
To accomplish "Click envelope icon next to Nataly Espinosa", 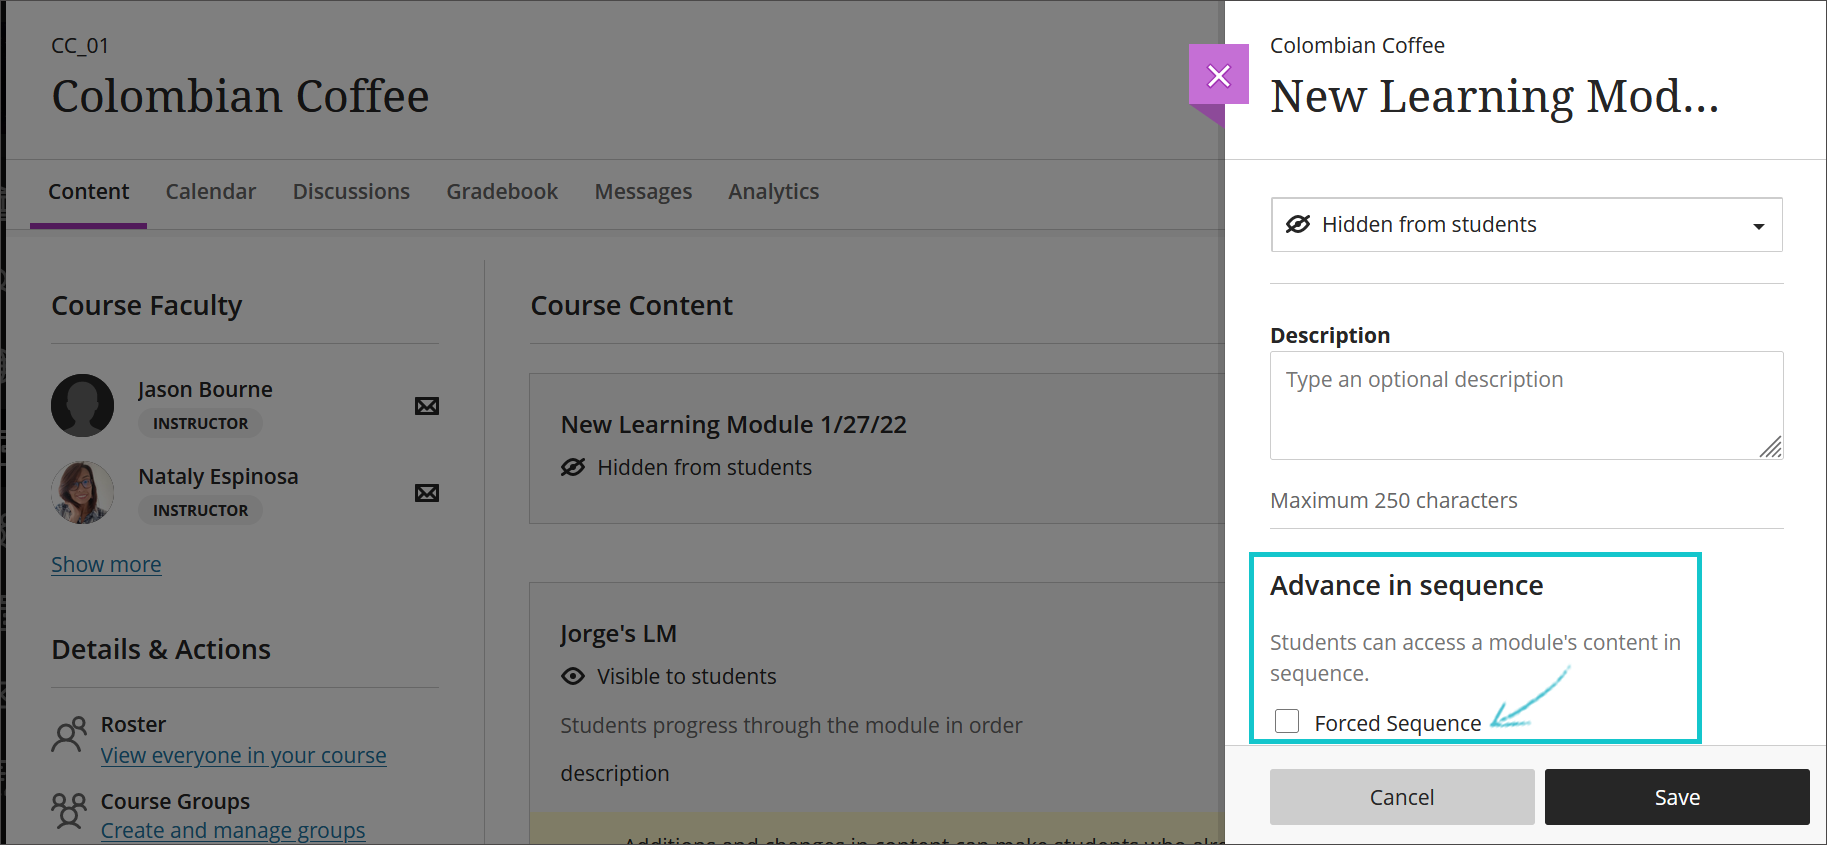I will pyautogui.click(x=427, y=493).
